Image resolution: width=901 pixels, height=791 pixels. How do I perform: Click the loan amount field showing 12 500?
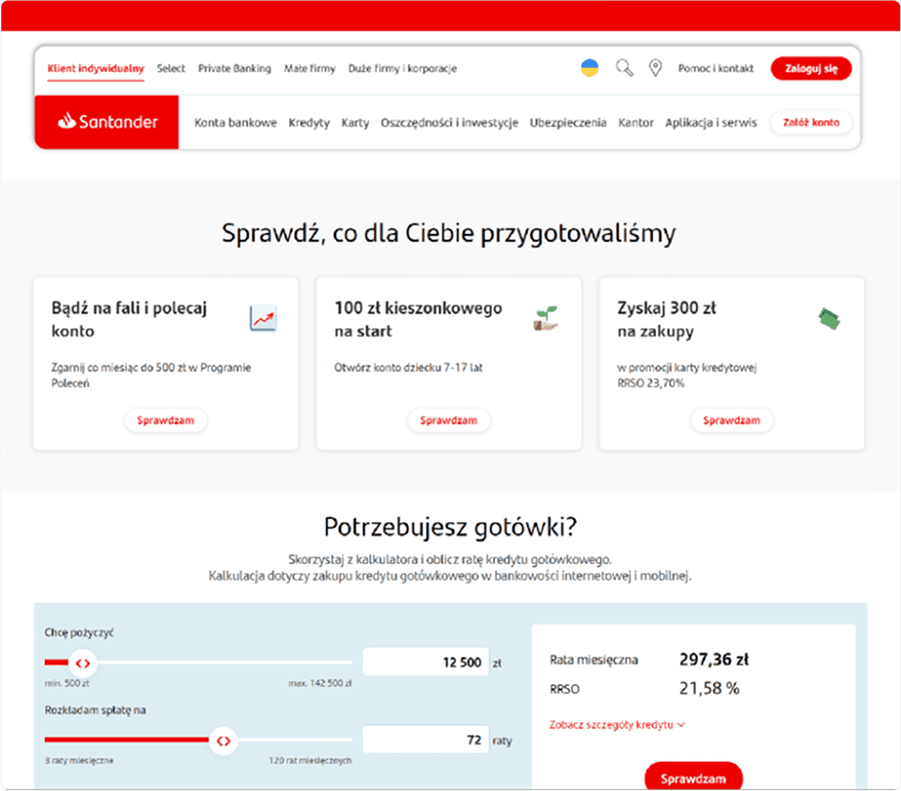click(426, 662)
